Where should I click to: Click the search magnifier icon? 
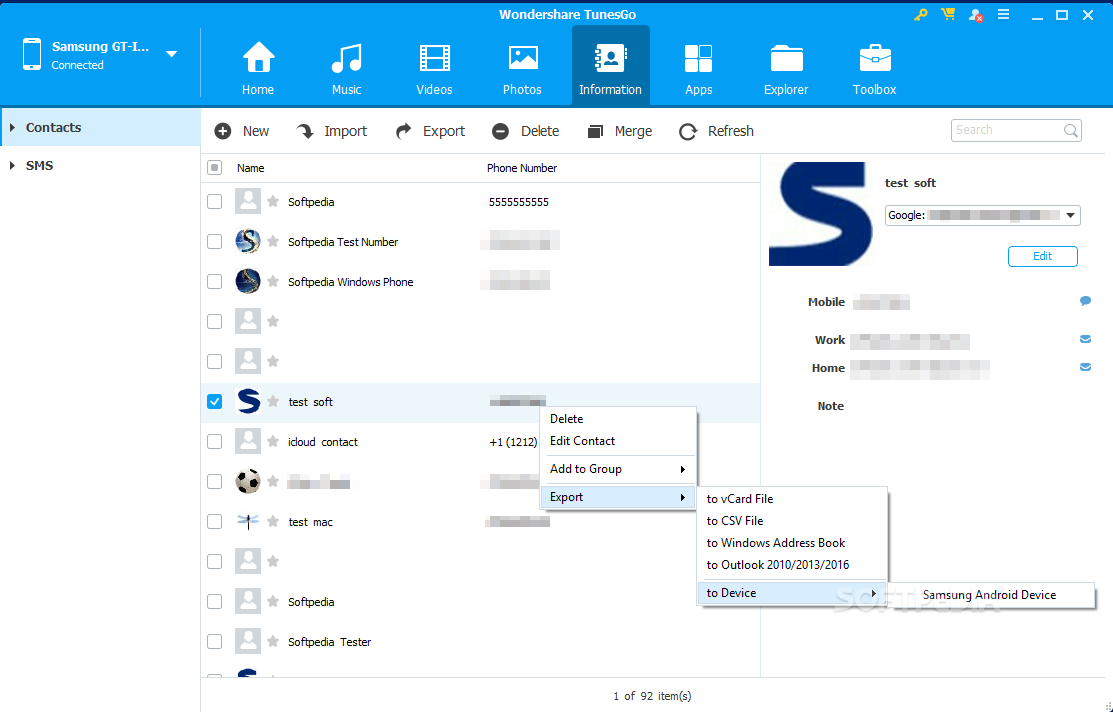pos(1071,131)
